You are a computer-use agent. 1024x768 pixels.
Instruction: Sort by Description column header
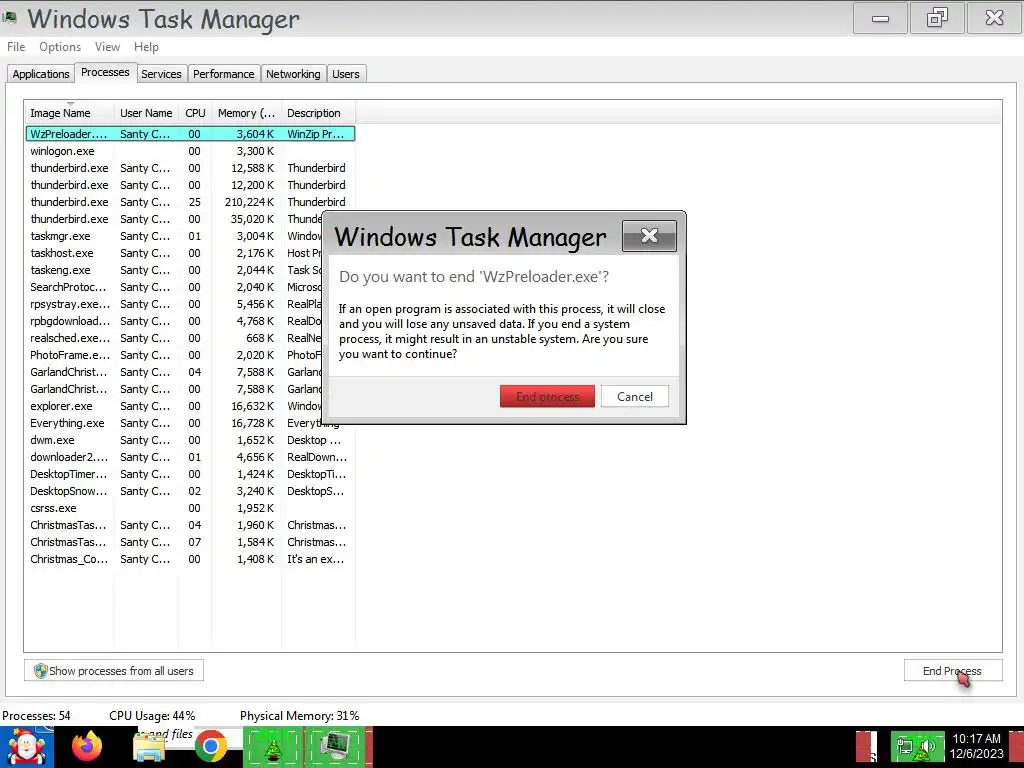pyautogui.click(x=318, y=113)
